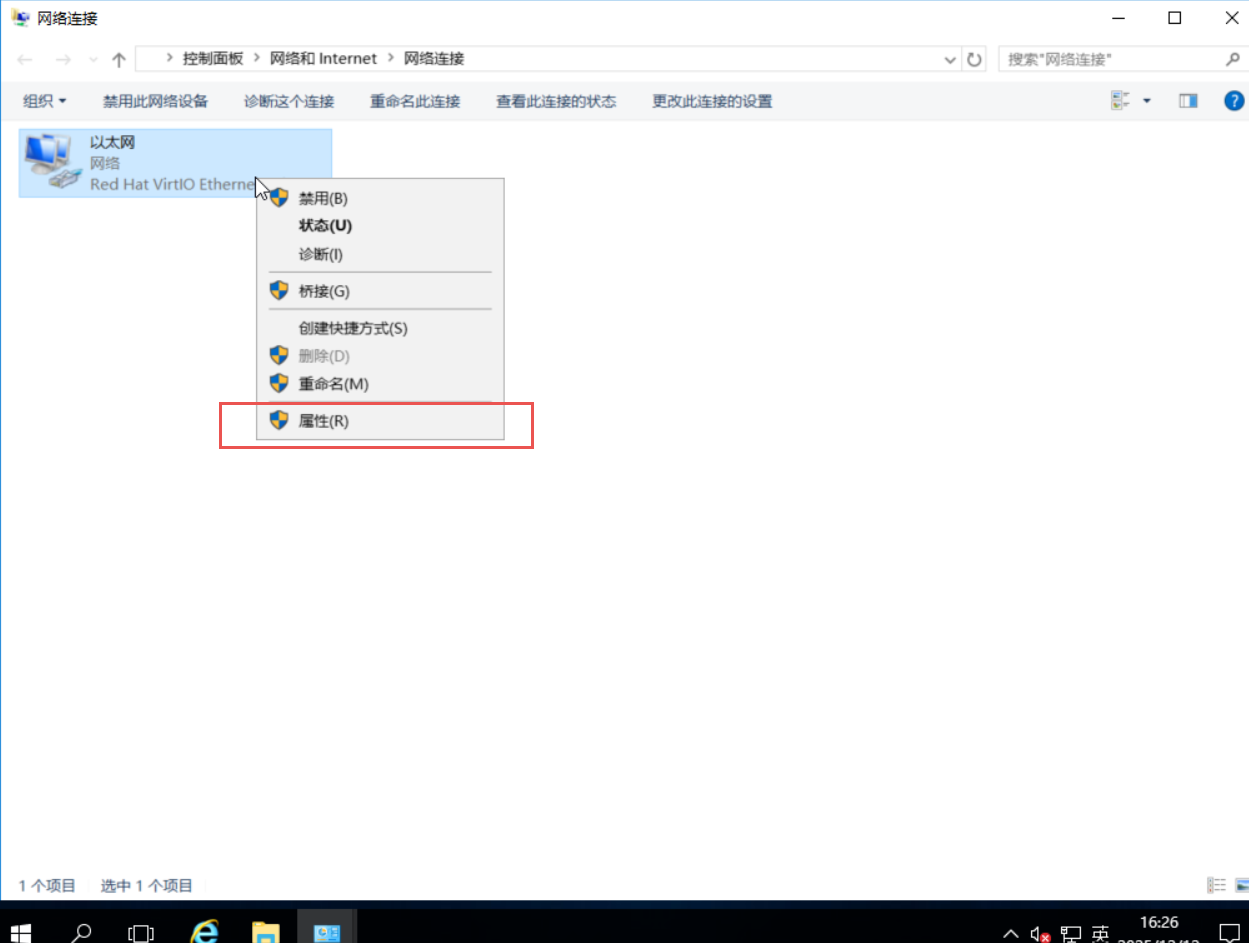
Task: Click 重命名(M) in the context menu
Action: (380, 384)
